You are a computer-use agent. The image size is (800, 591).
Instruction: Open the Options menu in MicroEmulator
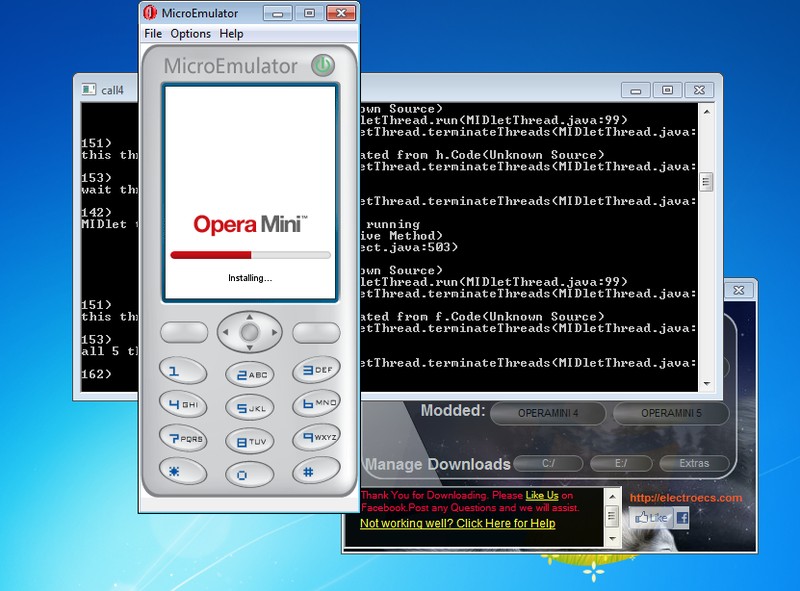(190, 33)
